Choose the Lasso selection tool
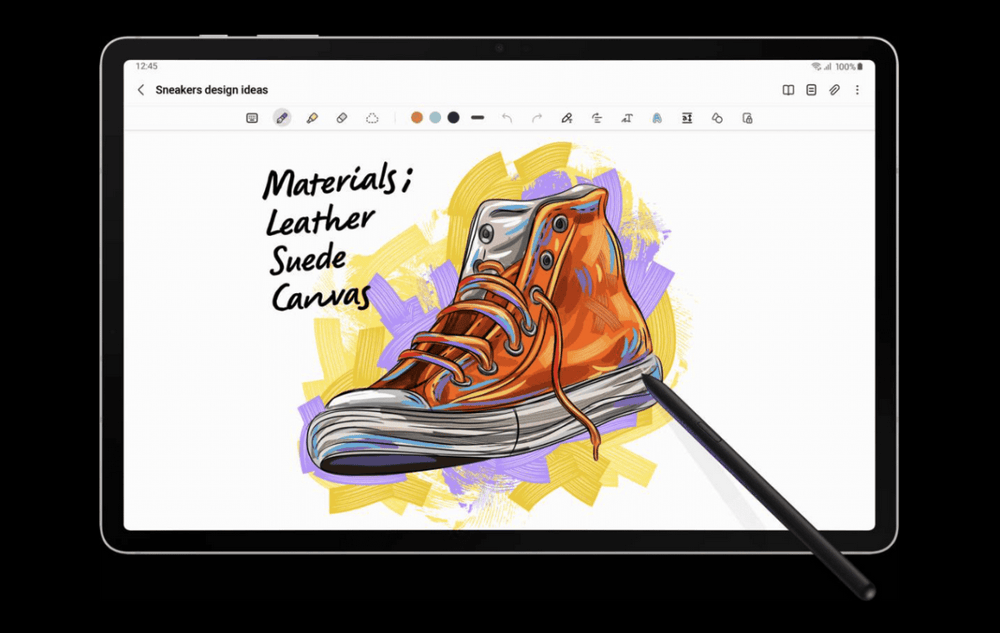This screenshot has height=633, width=1000. (x=372, y=118)
